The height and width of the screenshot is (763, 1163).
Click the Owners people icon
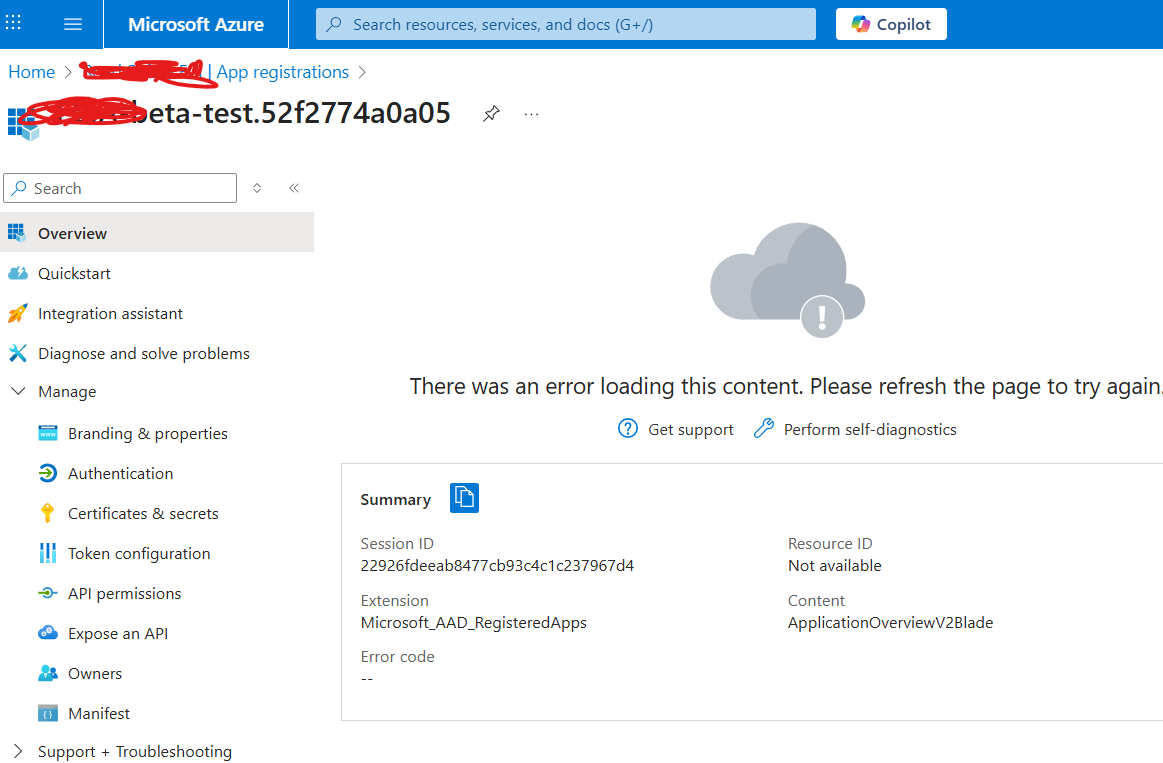click(47, 673)
